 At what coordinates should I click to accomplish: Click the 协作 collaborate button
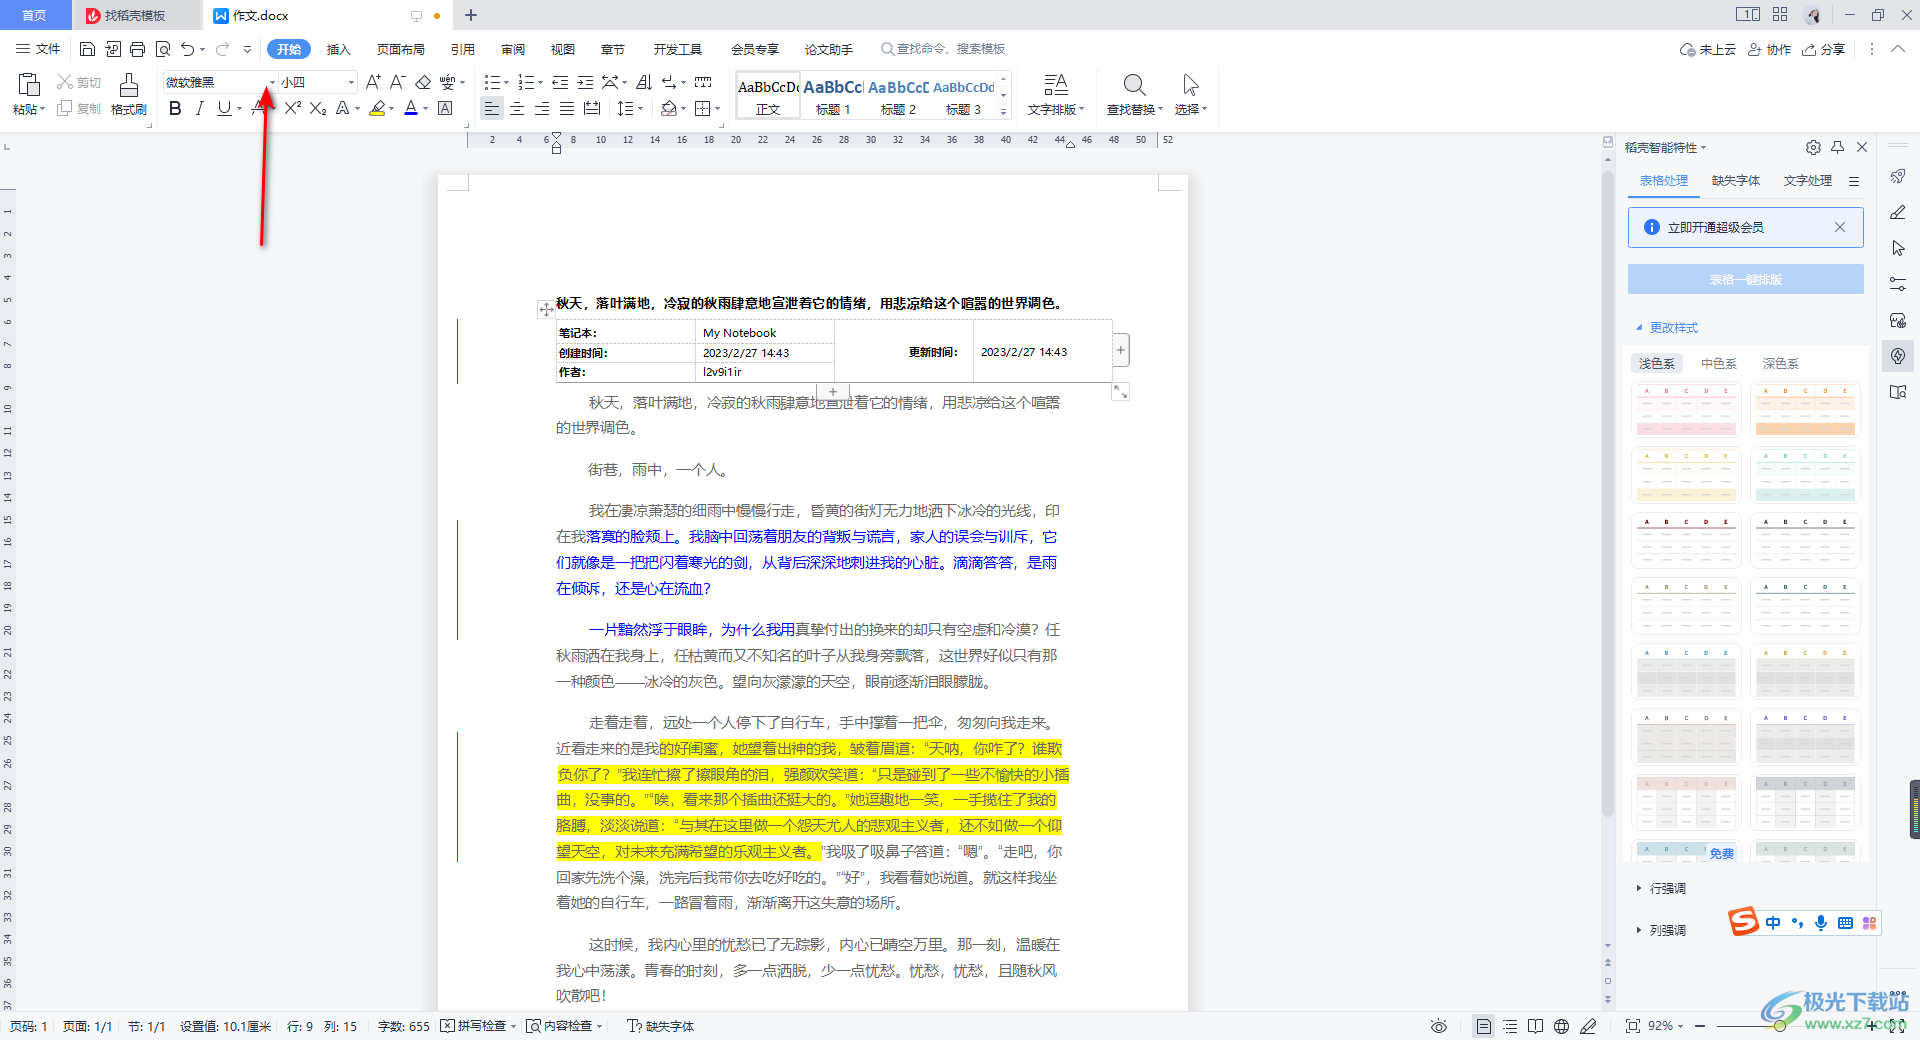pyautogui.click(x=1769, y=49)
